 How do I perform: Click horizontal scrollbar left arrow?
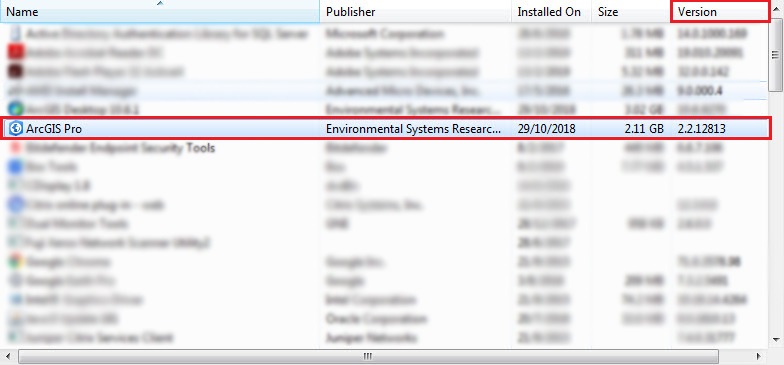point(10,356)
